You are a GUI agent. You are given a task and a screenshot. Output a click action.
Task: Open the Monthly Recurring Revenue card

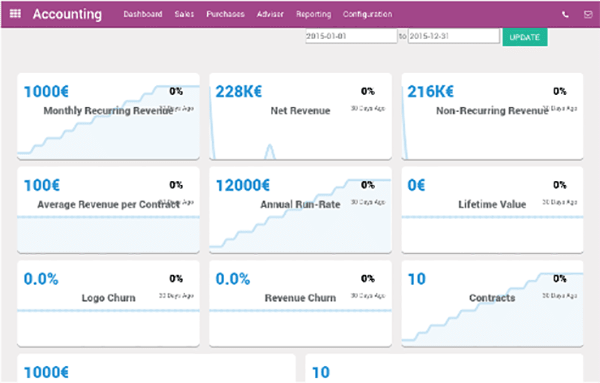pyautogui.click(x=108, y=116)
